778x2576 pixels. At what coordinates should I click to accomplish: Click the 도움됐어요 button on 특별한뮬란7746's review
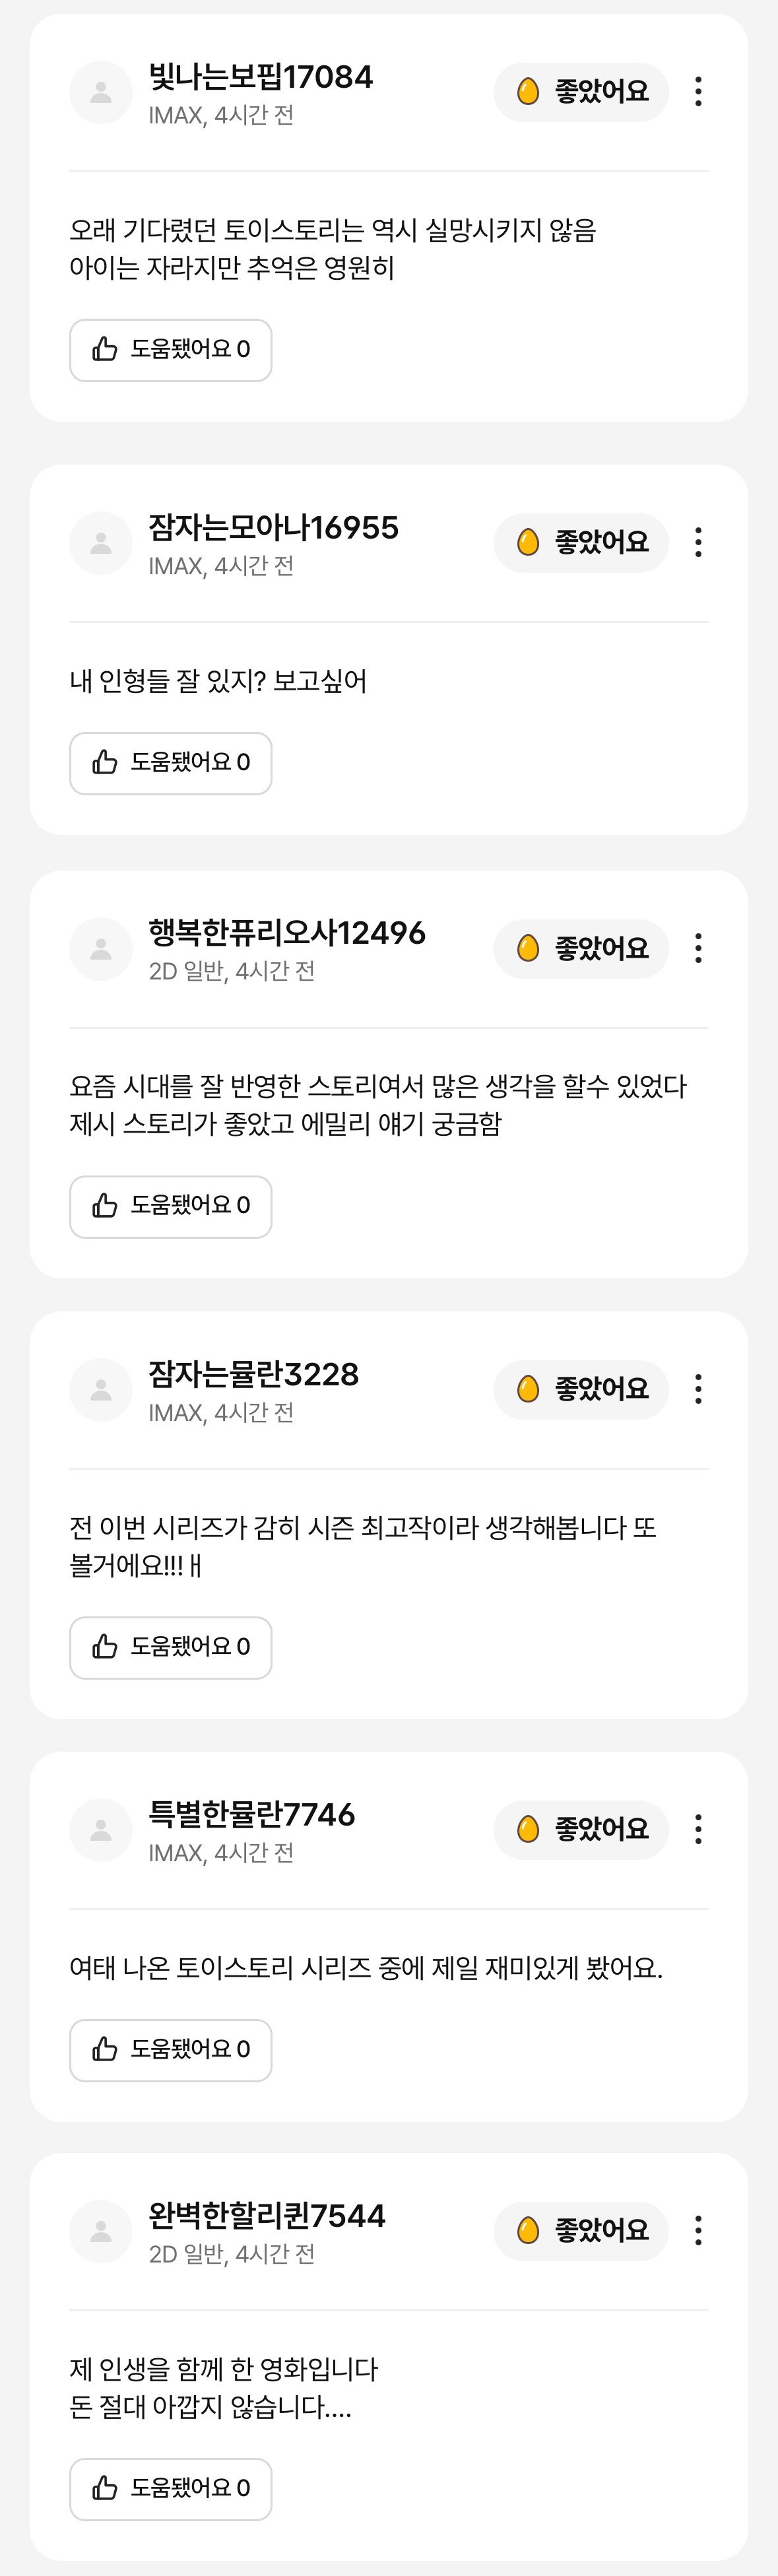click(x=171, y=2050)
